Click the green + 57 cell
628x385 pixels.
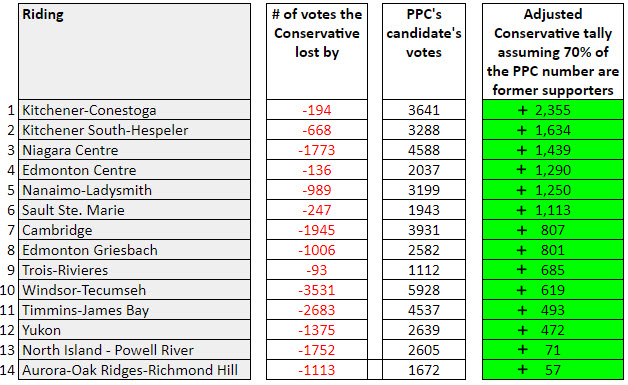553,370
